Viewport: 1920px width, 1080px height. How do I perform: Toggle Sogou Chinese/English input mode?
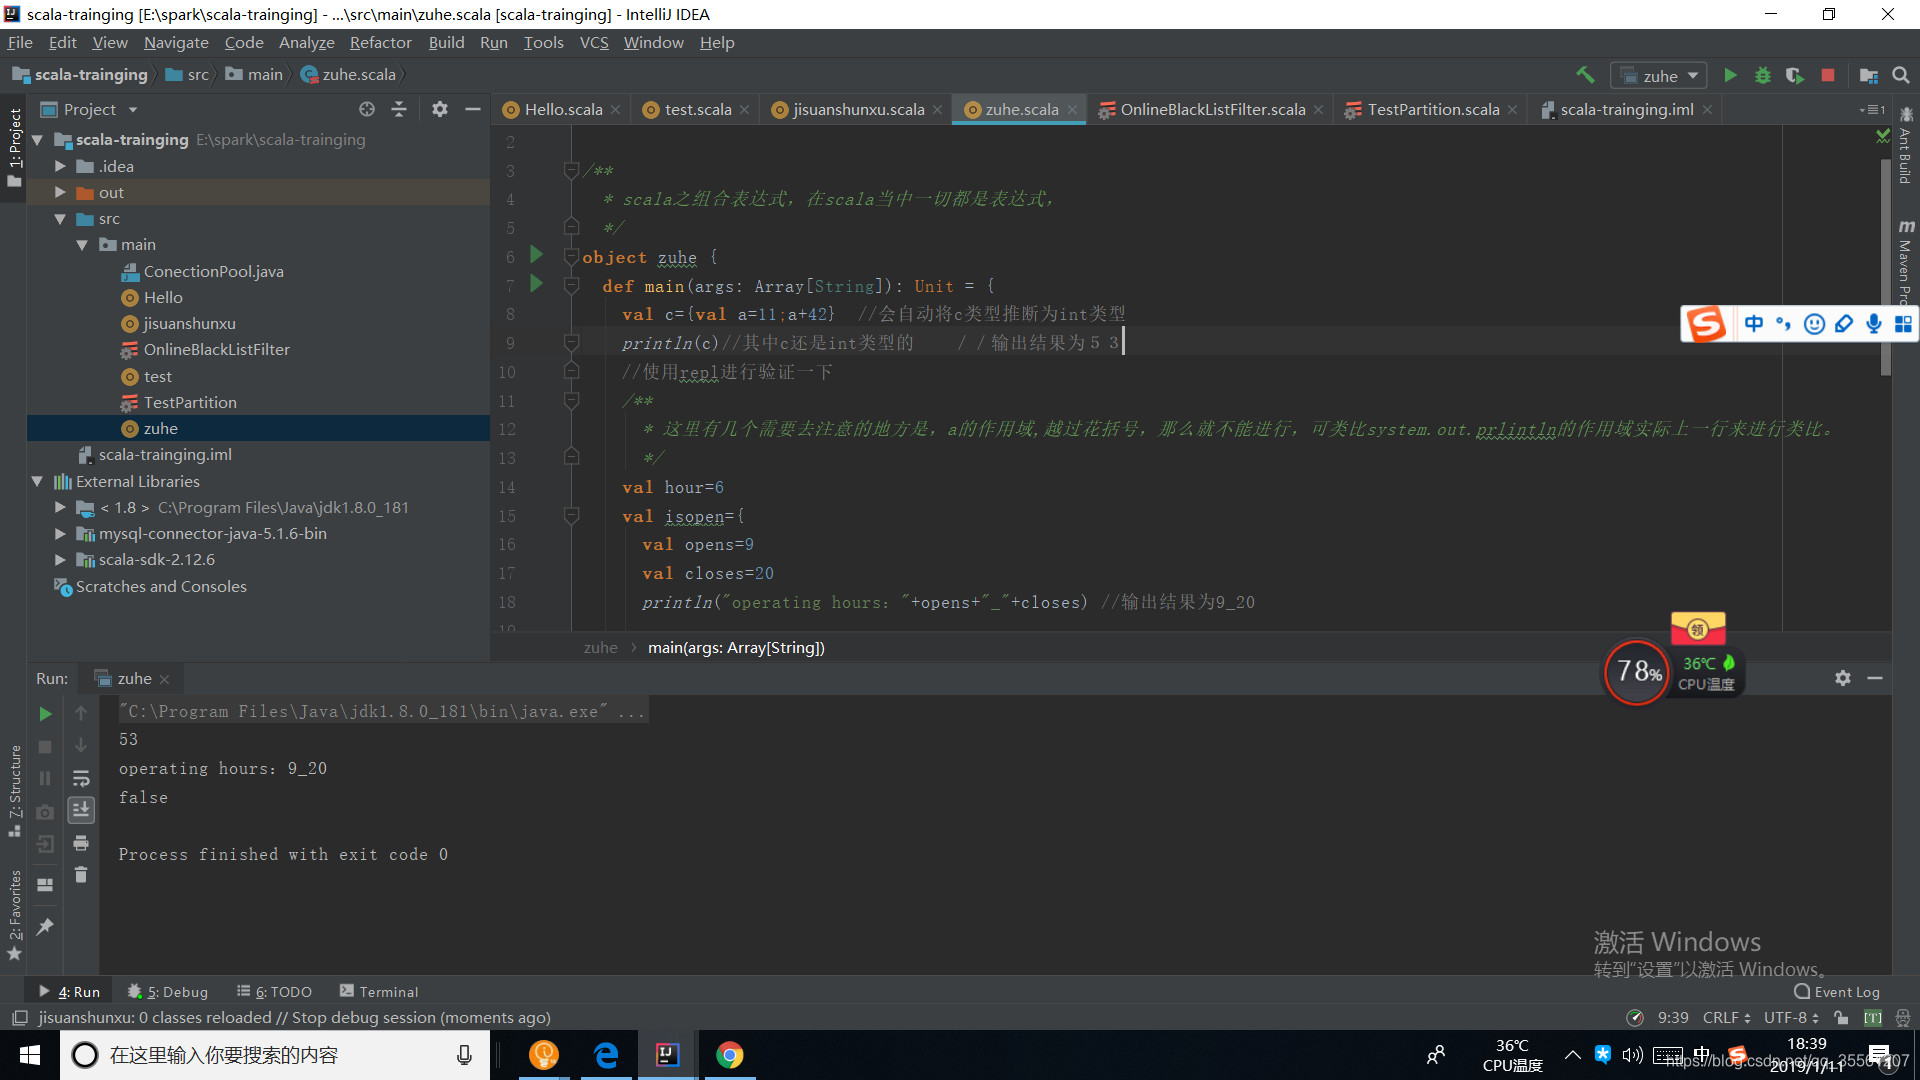coord(1754,324)
